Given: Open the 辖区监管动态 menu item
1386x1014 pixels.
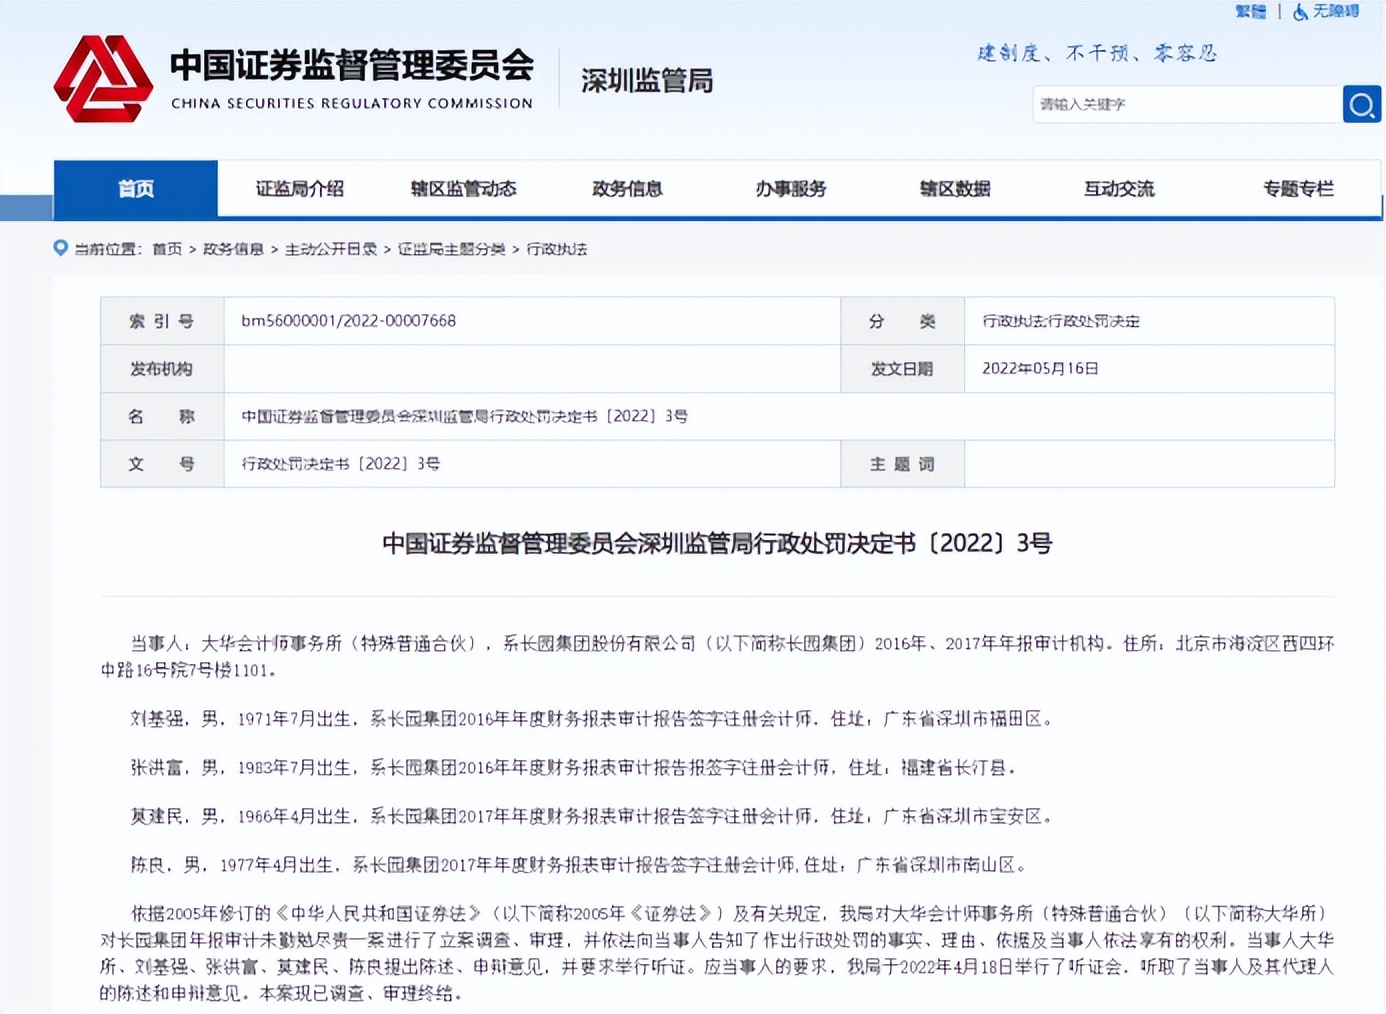Looking at the screenshot, I should [464, 188].
